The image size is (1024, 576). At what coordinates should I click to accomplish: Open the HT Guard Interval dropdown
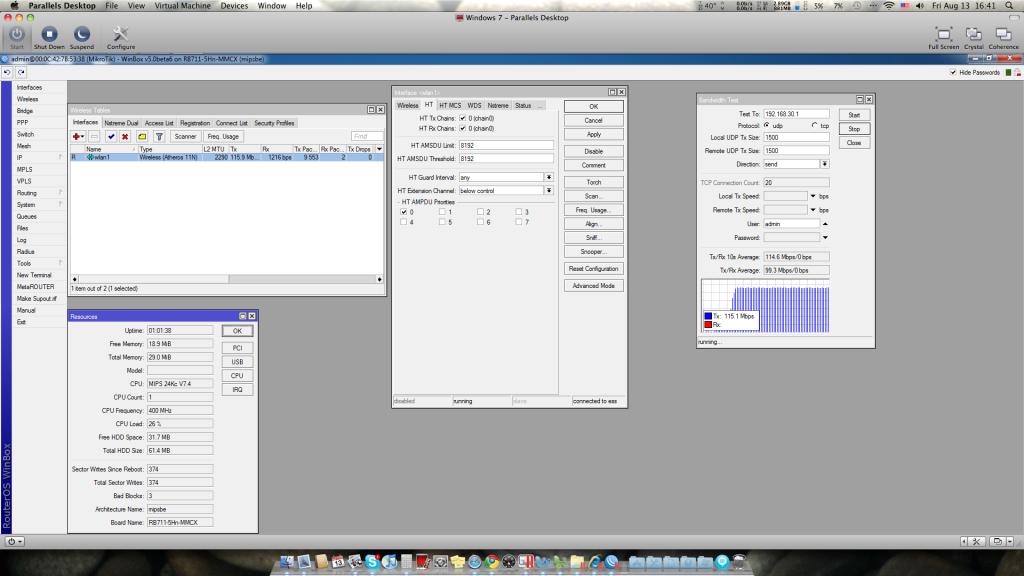click(x=548, y=177)
